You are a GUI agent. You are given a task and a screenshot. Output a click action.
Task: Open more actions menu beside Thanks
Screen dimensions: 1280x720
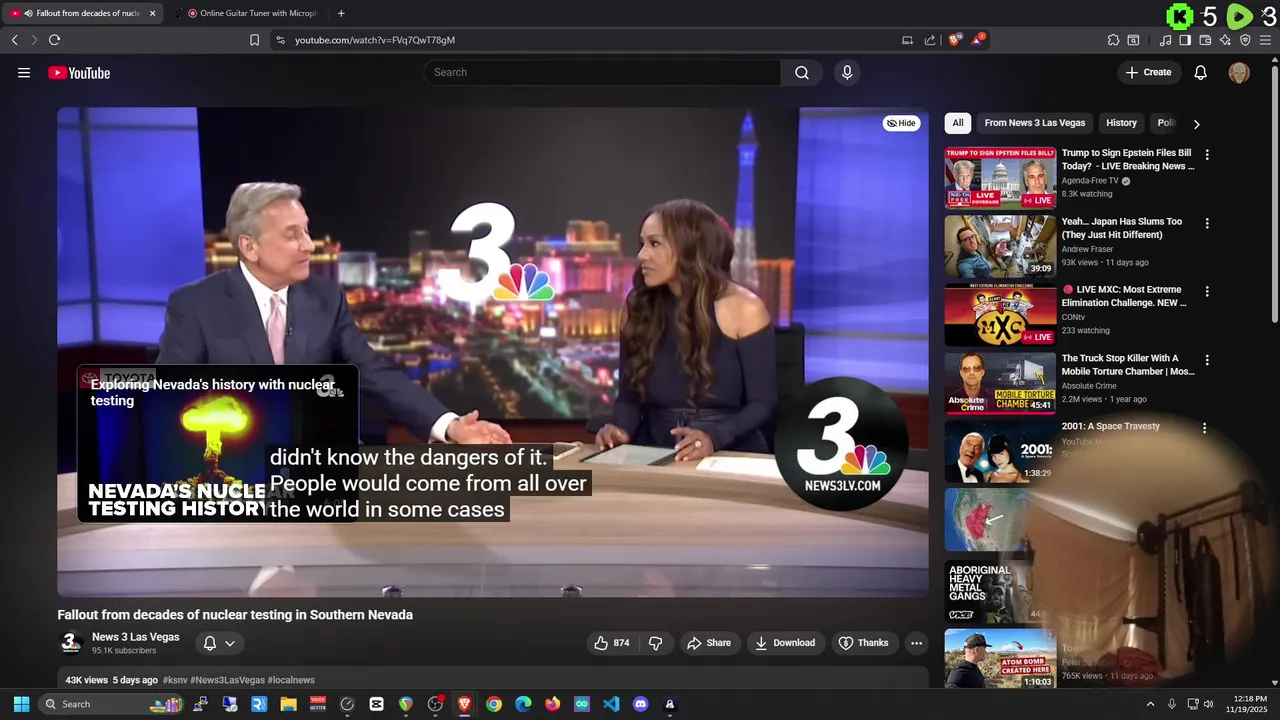[916, 643]
